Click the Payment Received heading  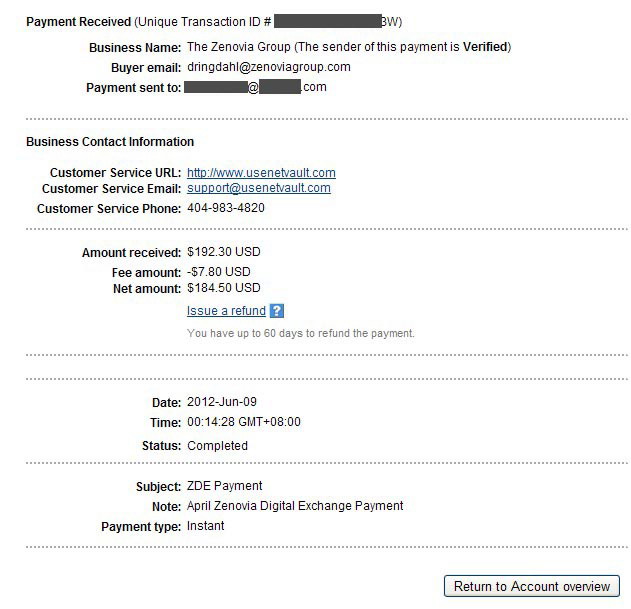pyautogui.click(x=78, y=22)
